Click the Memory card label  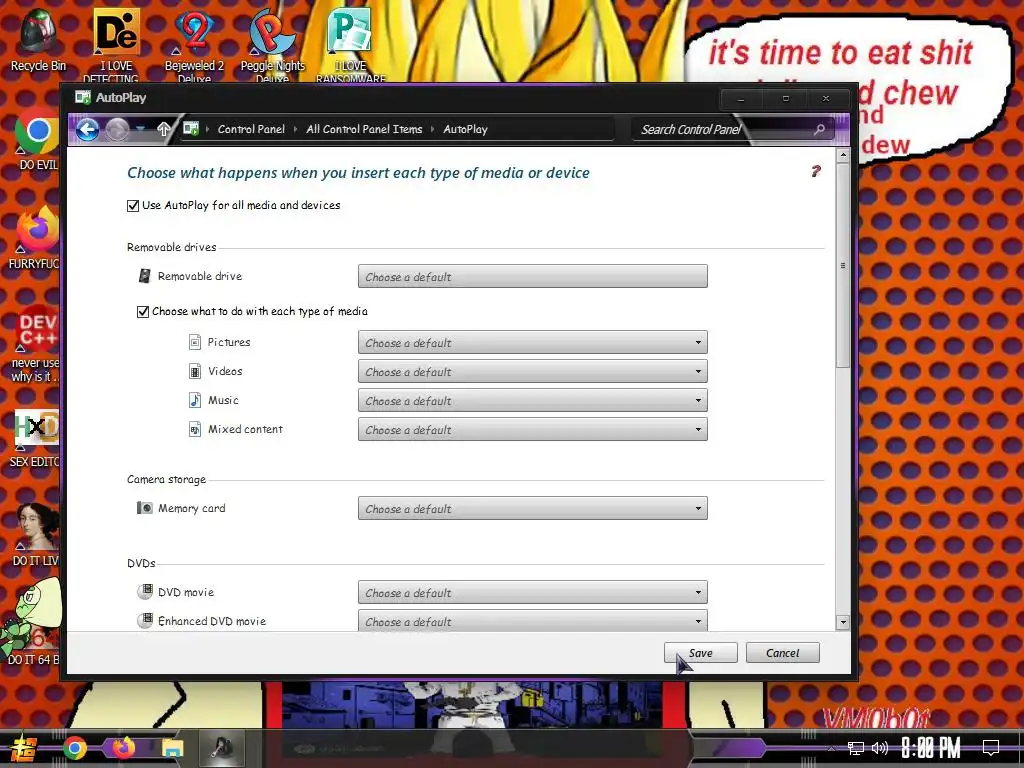(x=191, y=508)
